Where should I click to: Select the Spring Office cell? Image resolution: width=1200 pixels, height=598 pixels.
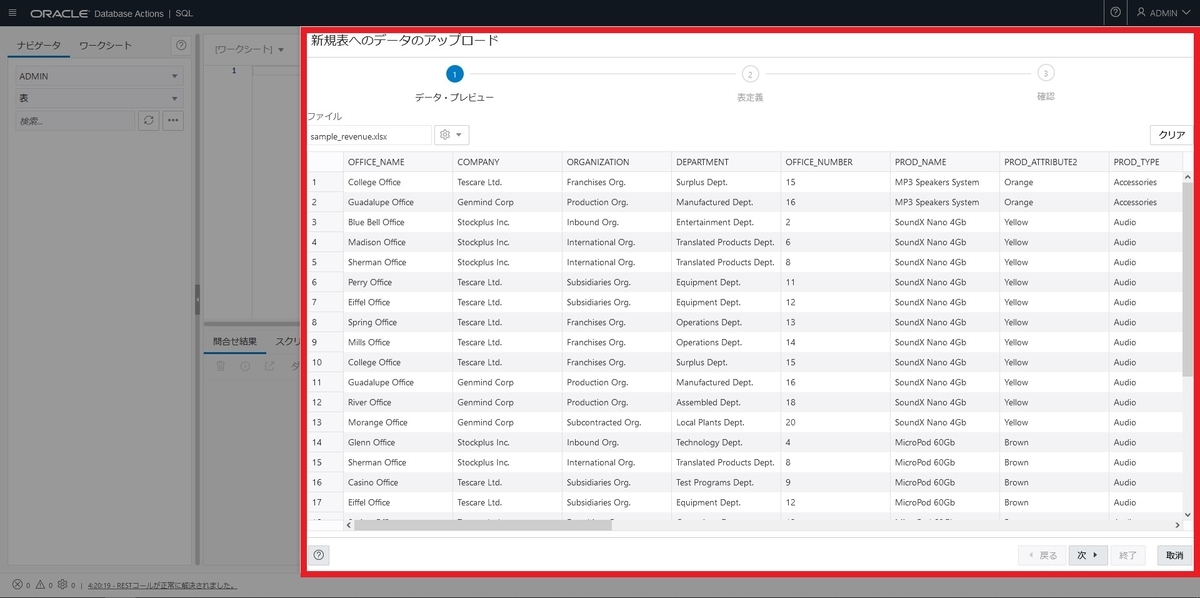click(x=397, y=322)
